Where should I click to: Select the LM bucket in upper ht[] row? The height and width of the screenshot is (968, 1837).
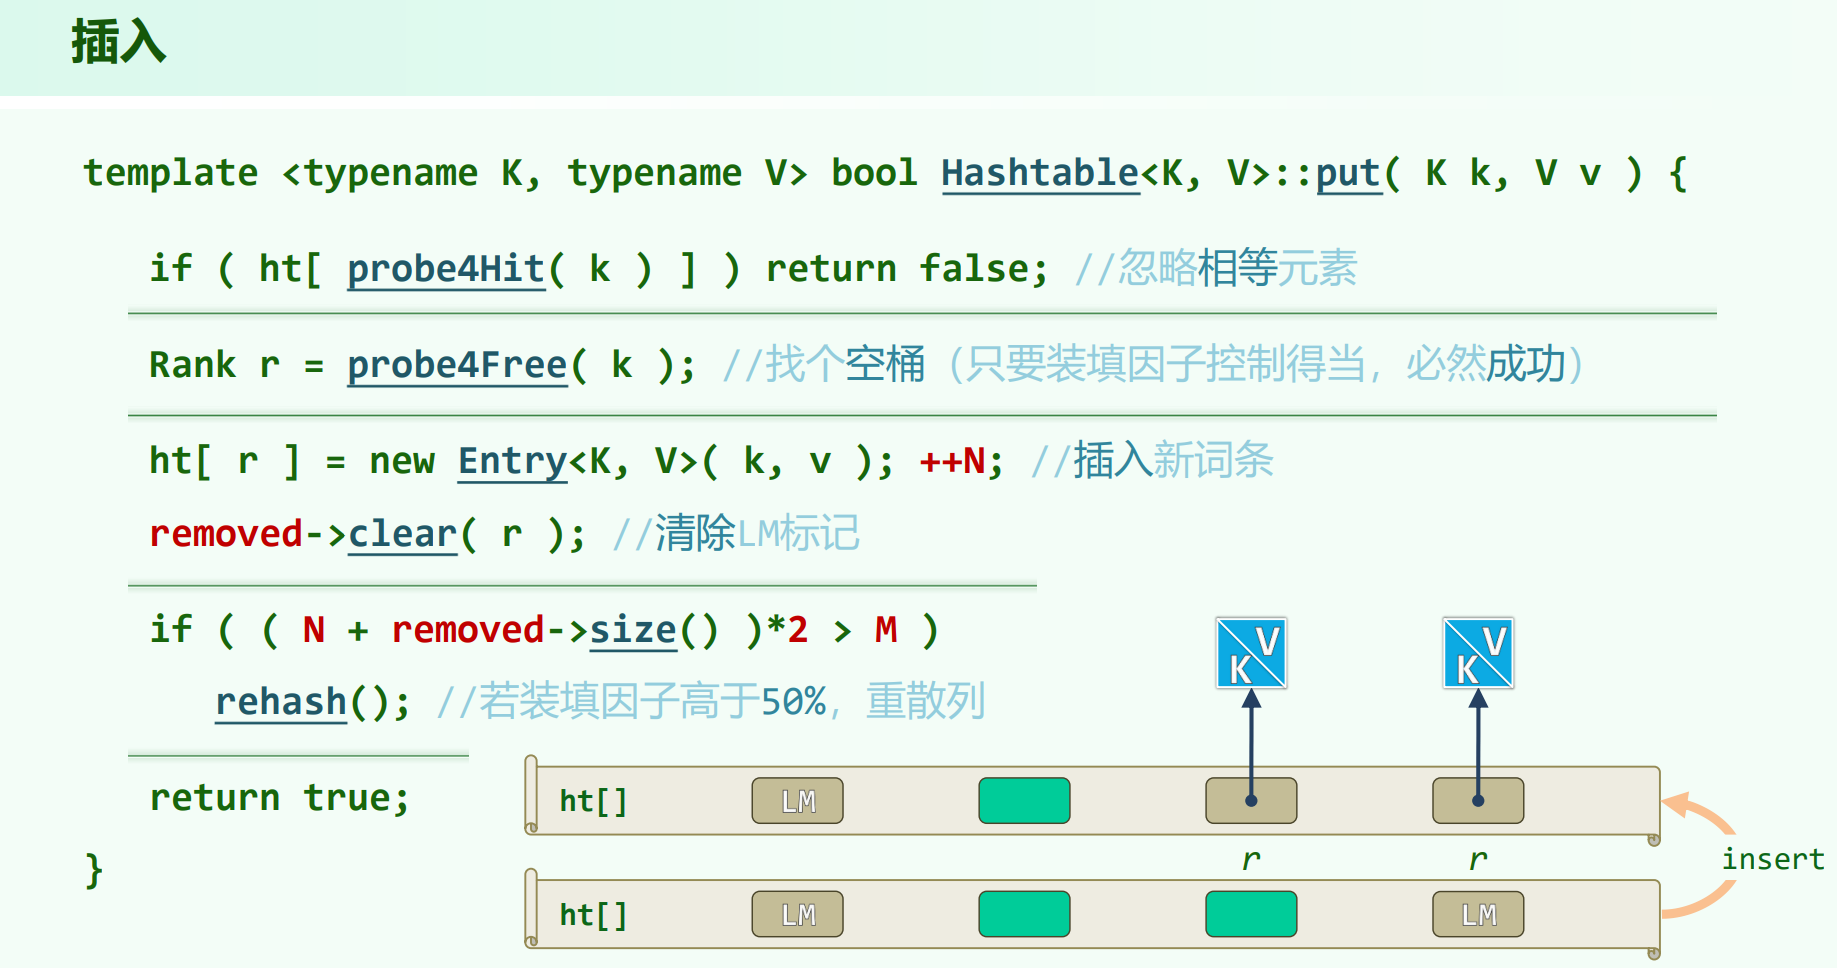(797, 801)
